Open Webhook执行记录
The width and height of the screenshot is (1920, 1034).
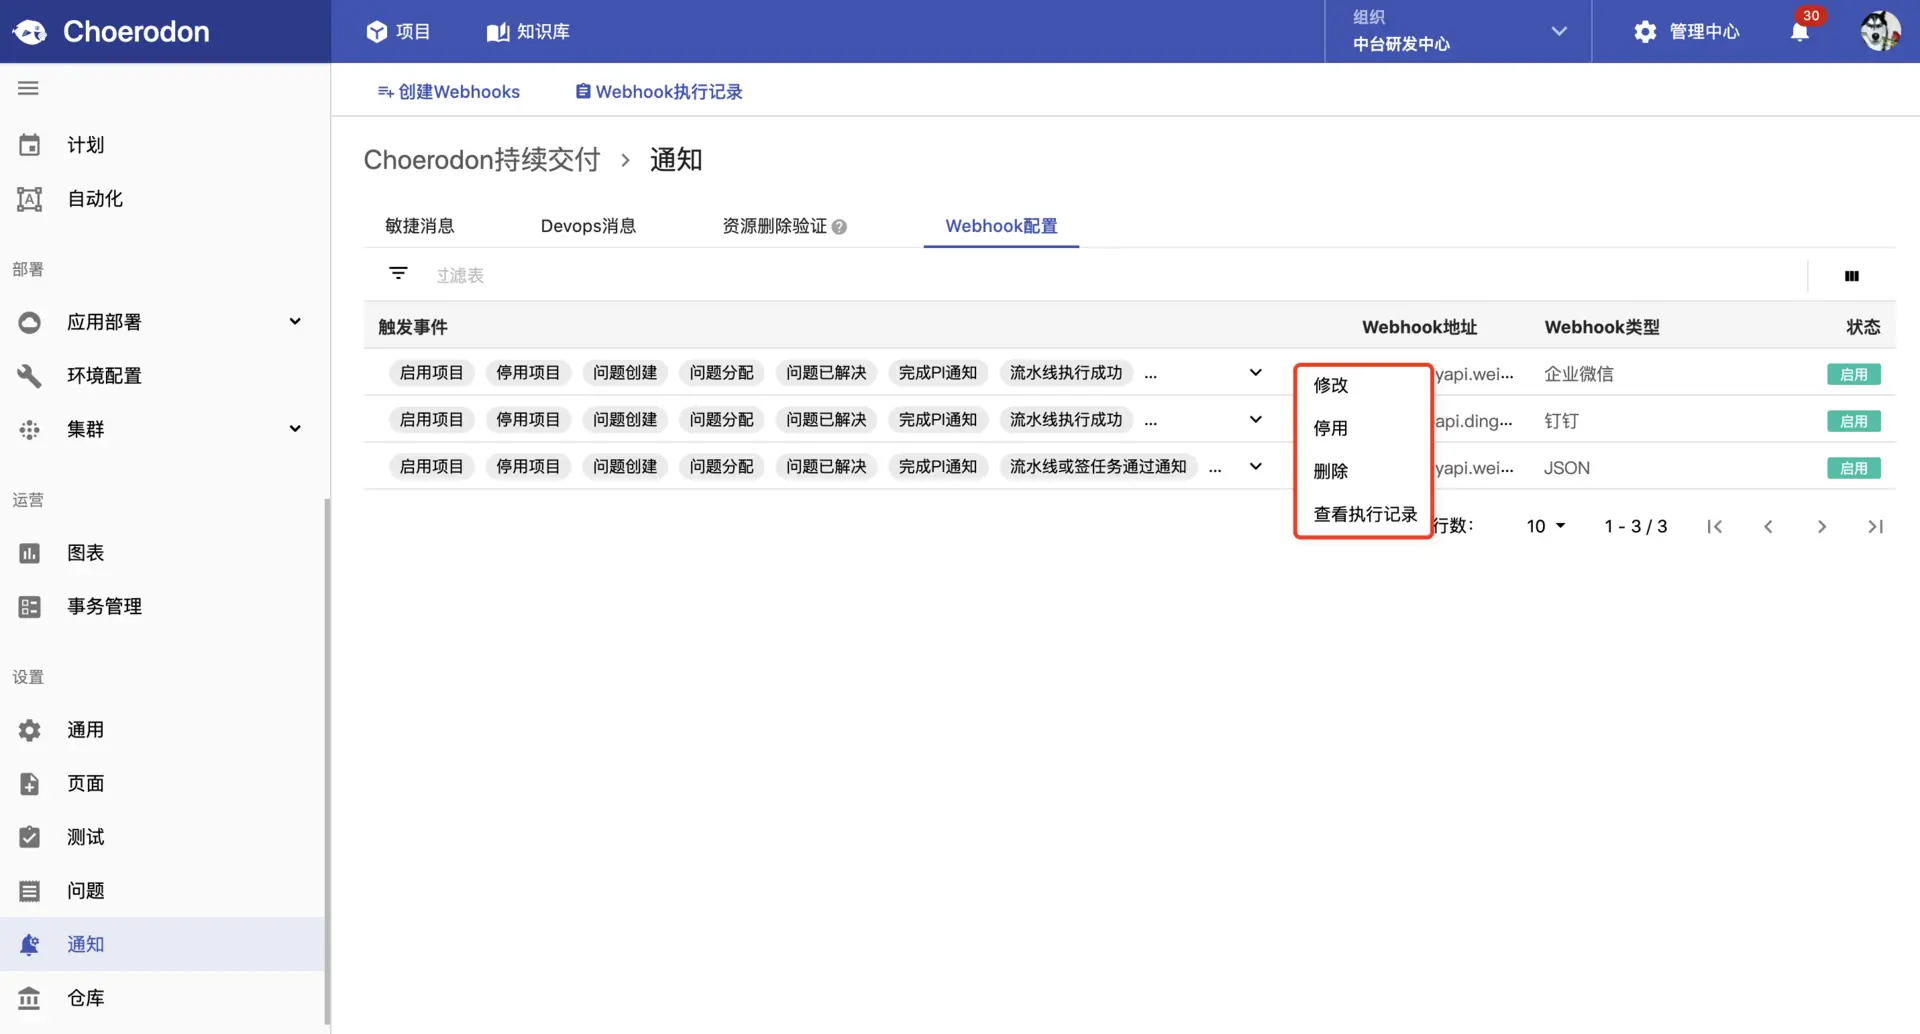point(657,91)
